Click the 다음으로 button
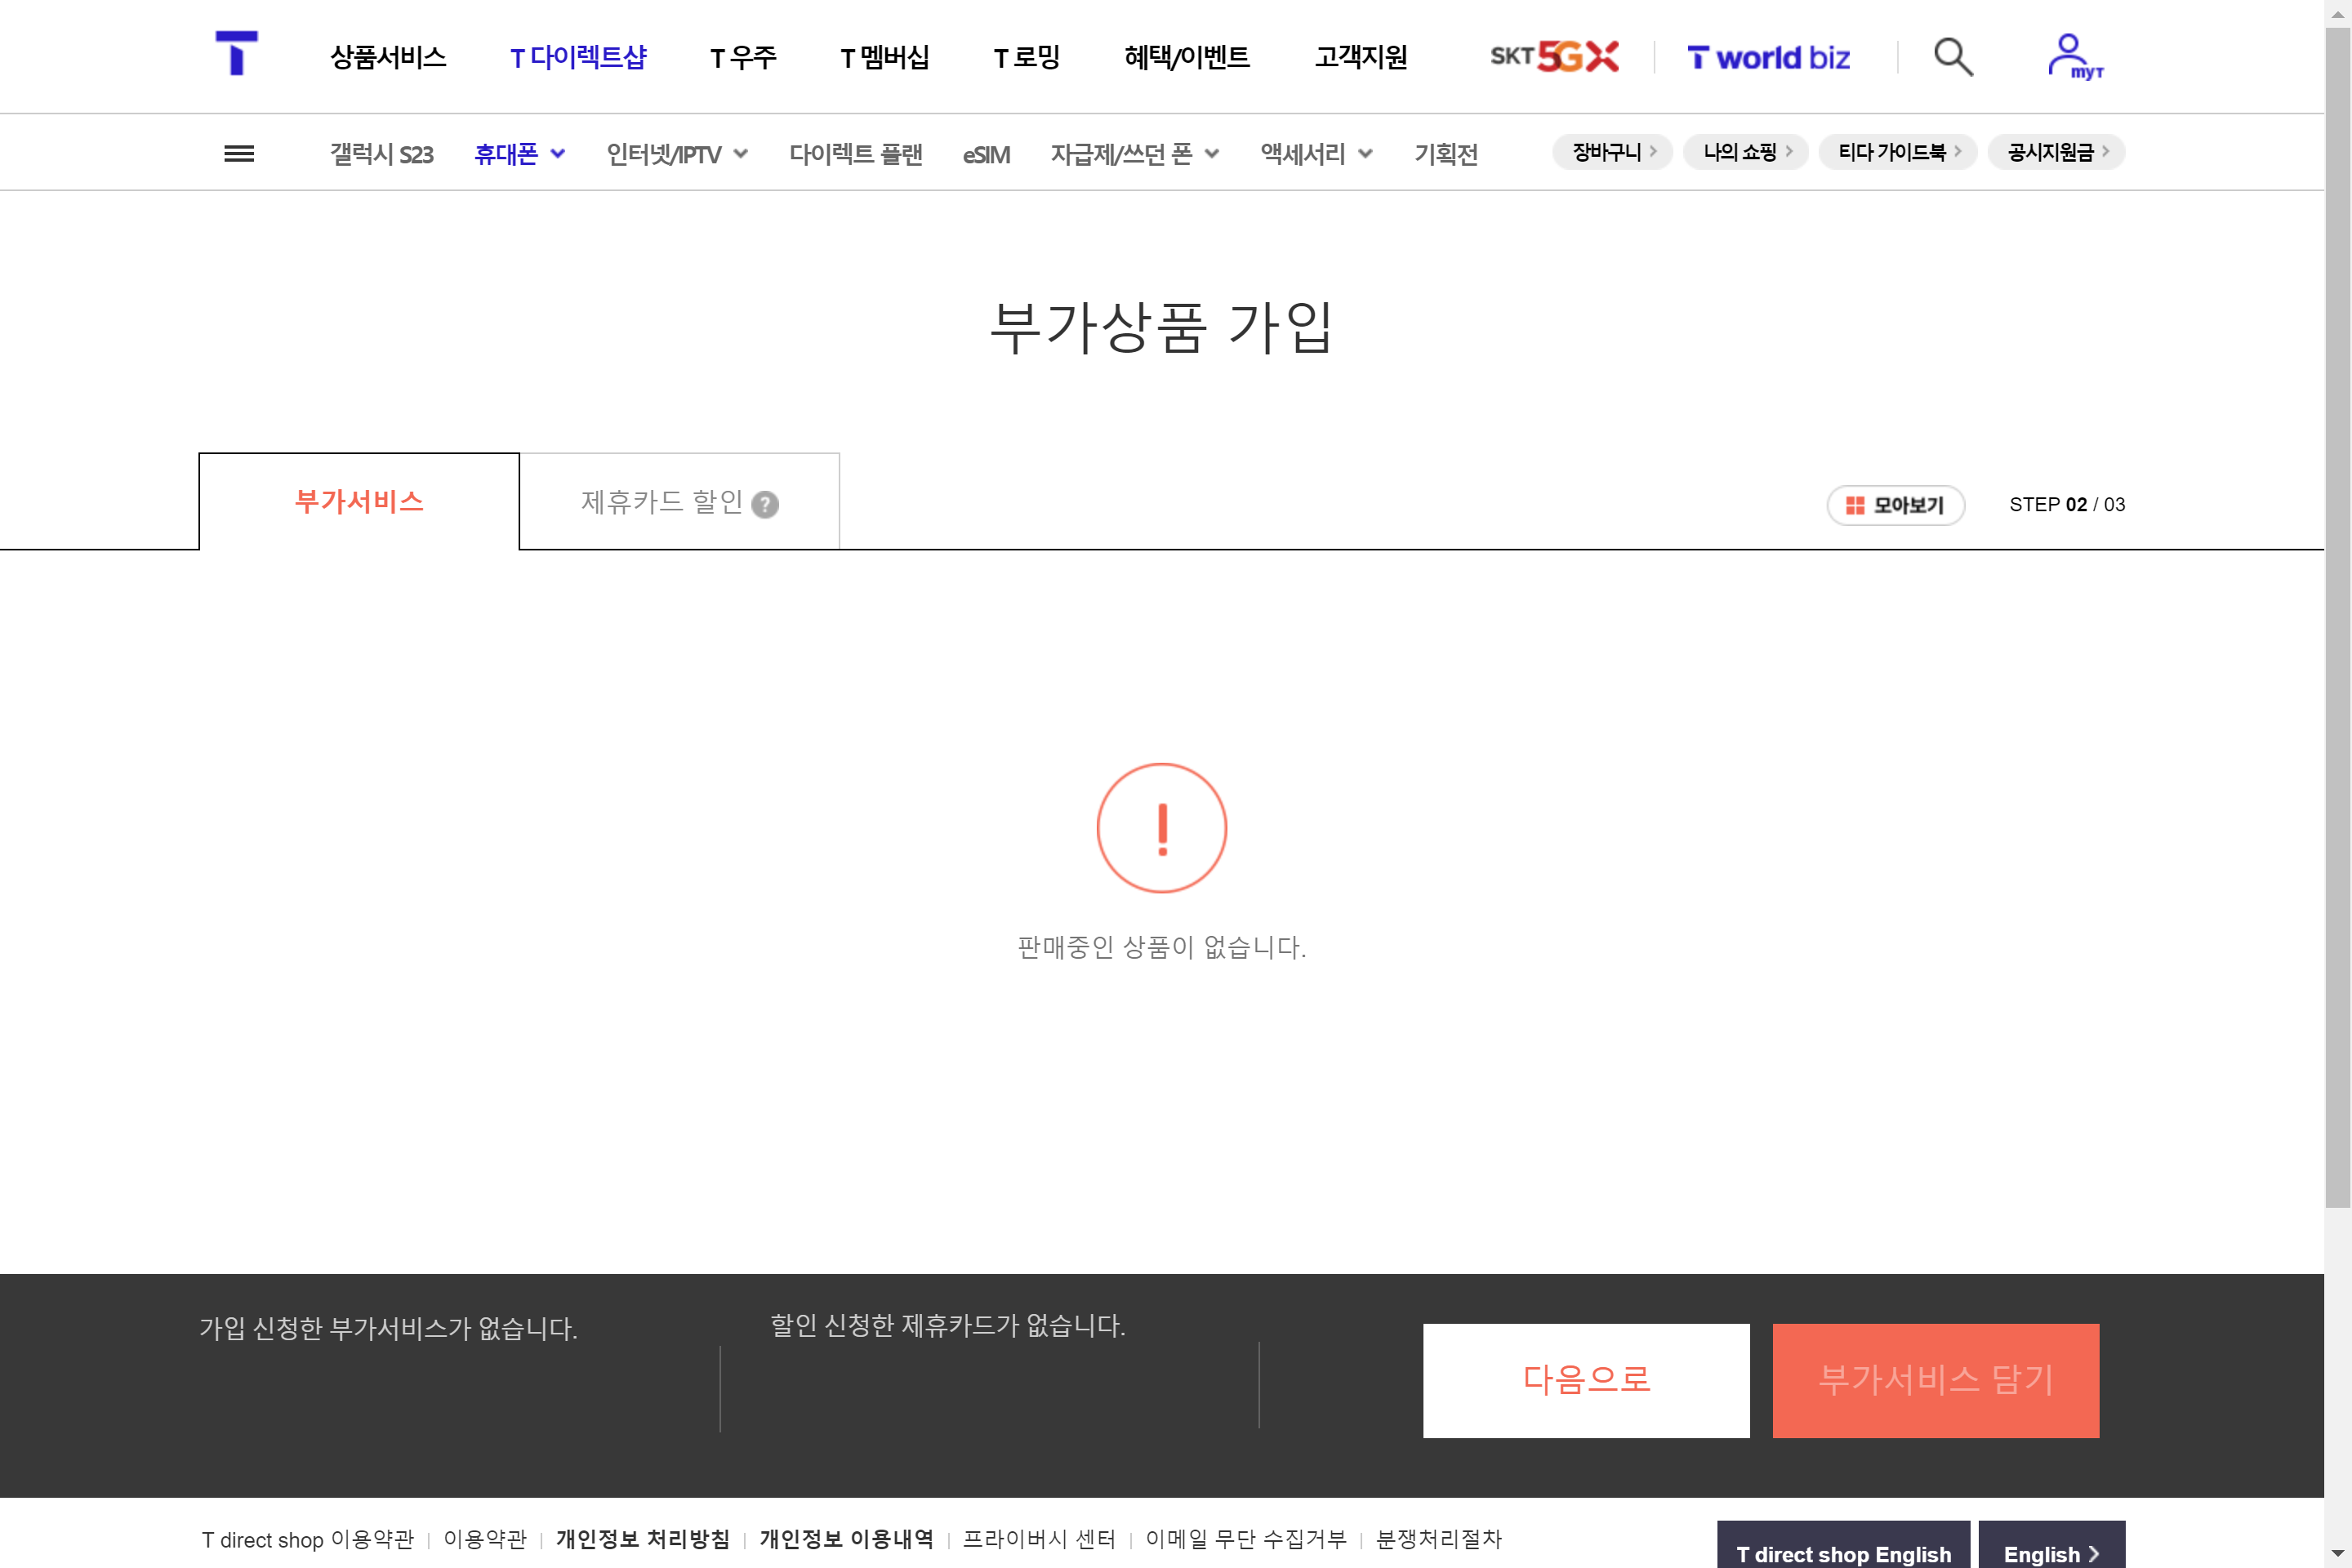Image resolution: width=2352 pixels, height=1568 pixels. [1586, 1380]
